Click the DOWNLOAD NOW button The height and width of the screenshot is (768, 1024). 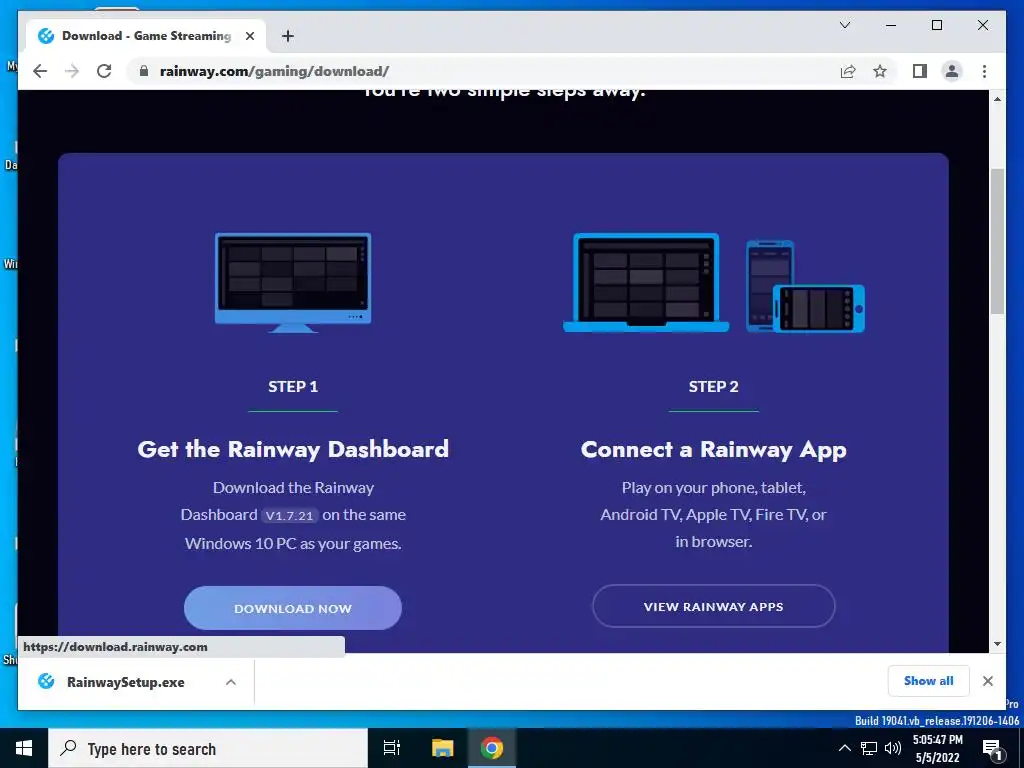coord(293,608)
